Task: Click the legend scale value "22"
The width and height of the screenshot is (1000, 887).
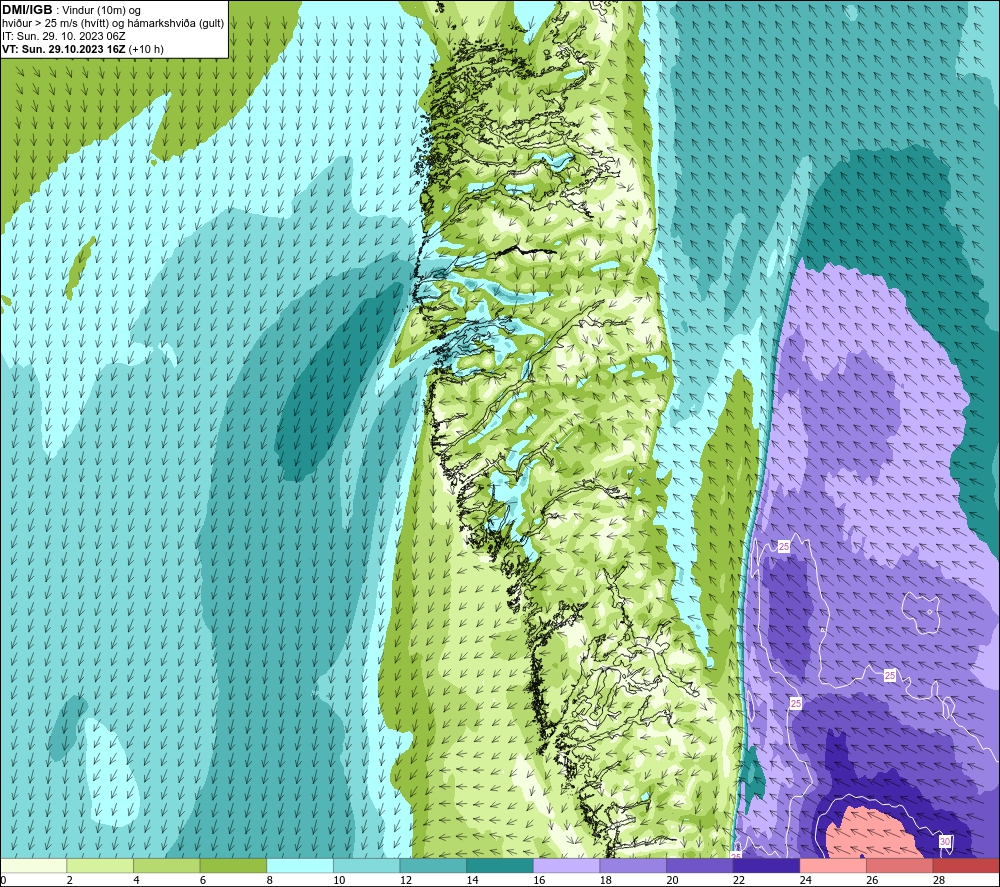Action: coord(739,880)
